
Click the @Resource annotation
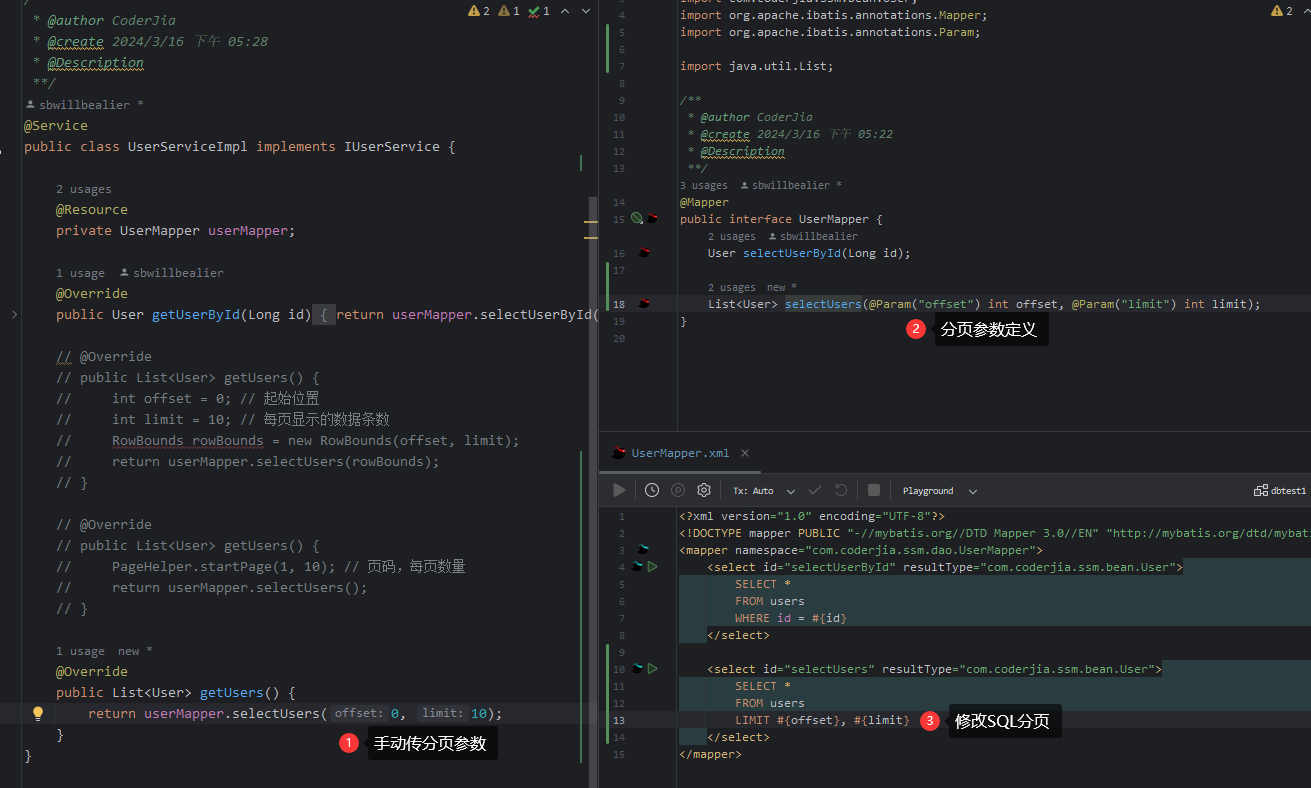pos(92,209)
